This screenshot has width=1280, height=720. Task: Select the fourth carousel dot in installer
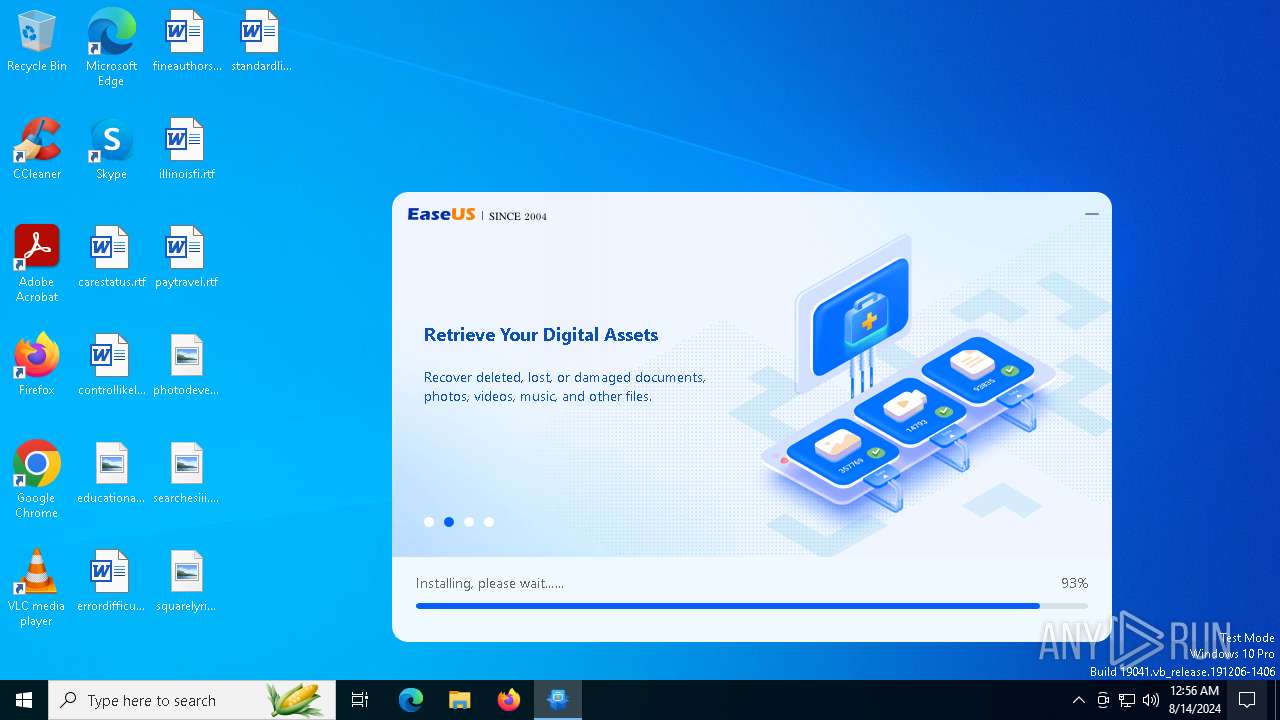(x=489, y=522)
